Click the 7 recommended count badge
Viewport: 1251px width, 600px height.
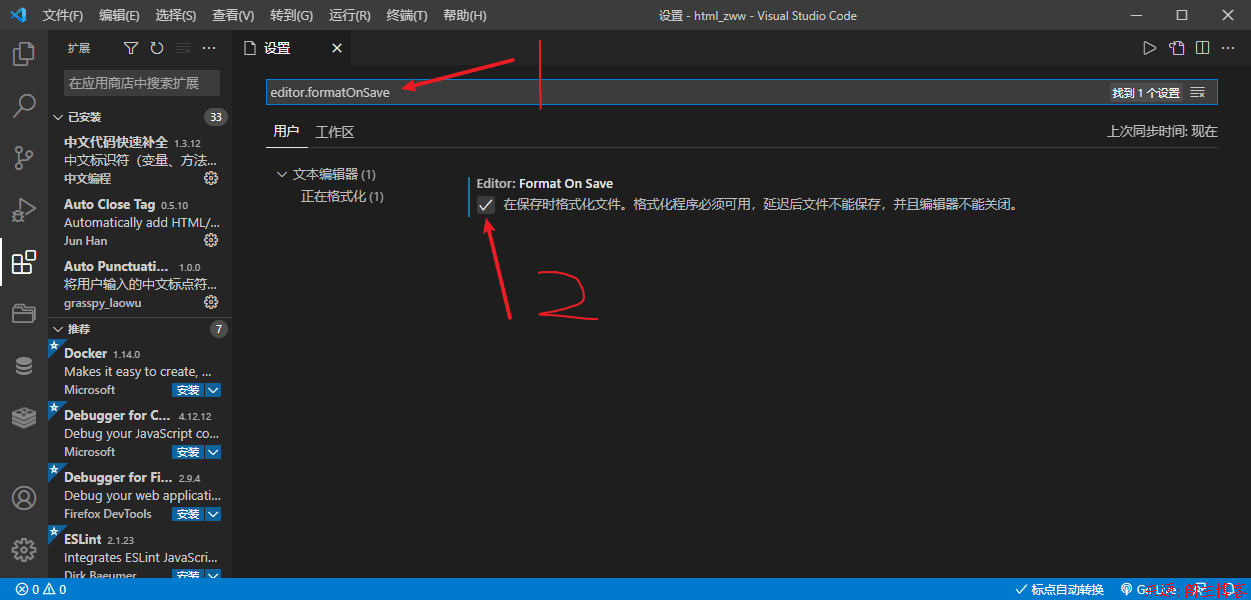coord(218,329)
